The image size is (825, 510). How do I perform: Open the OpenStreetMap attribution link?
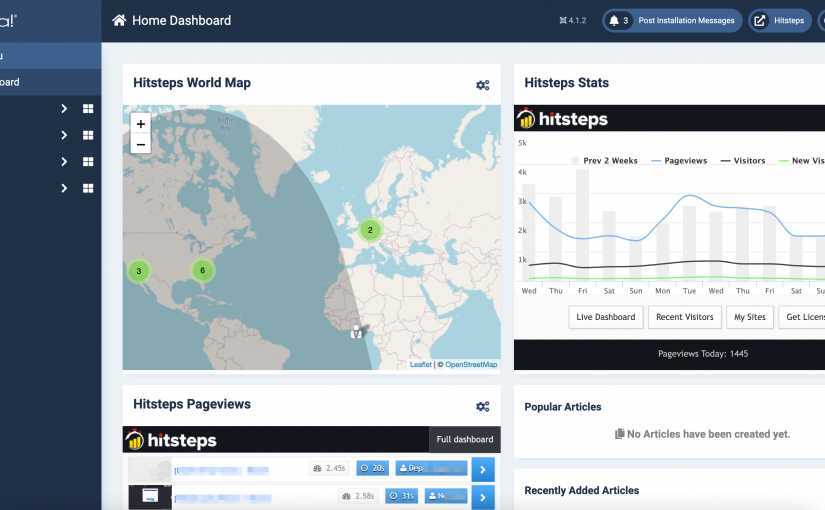(471, 364)
